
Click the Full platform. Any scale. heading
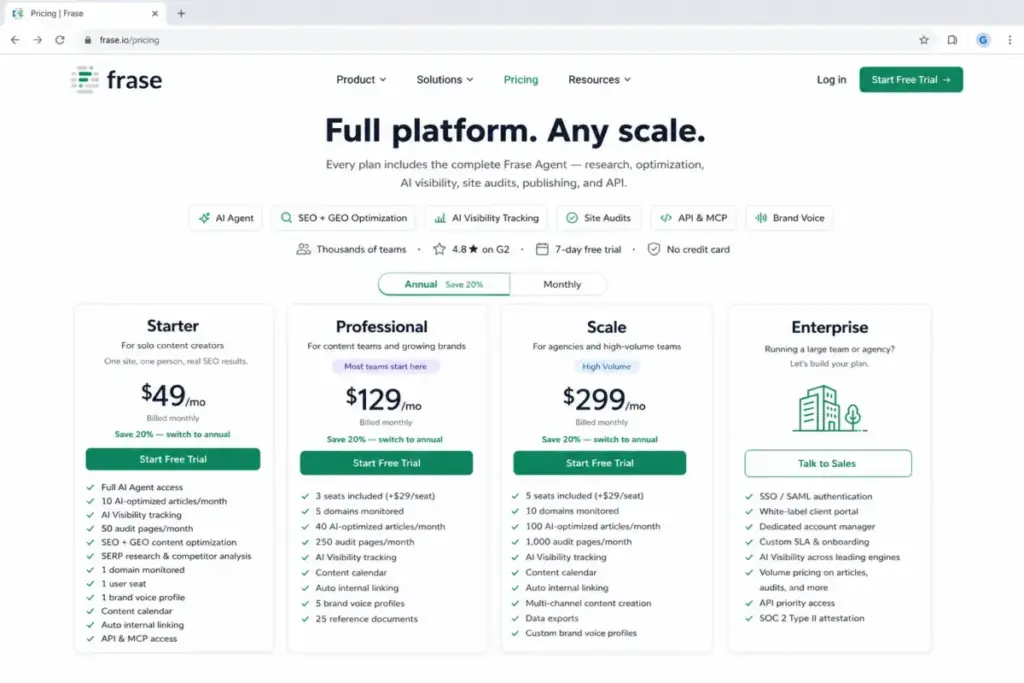[515, 131]
